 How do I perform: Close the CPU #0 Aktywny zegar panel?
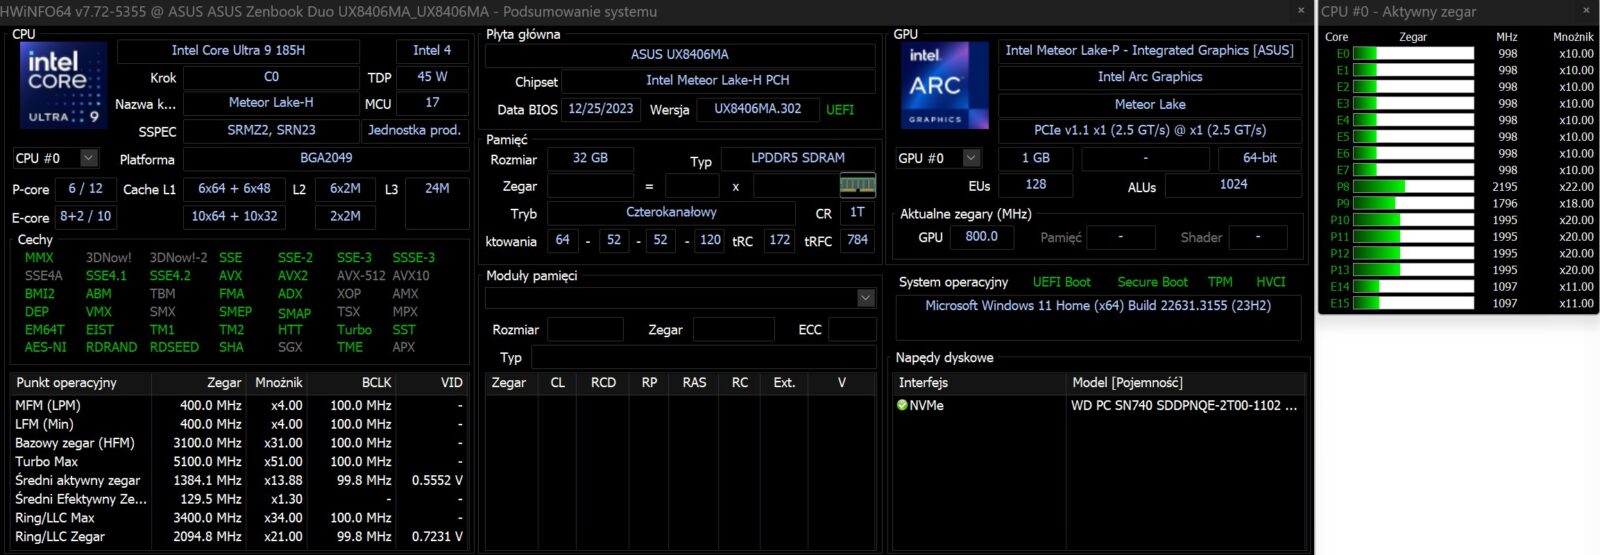point(1586,10)
